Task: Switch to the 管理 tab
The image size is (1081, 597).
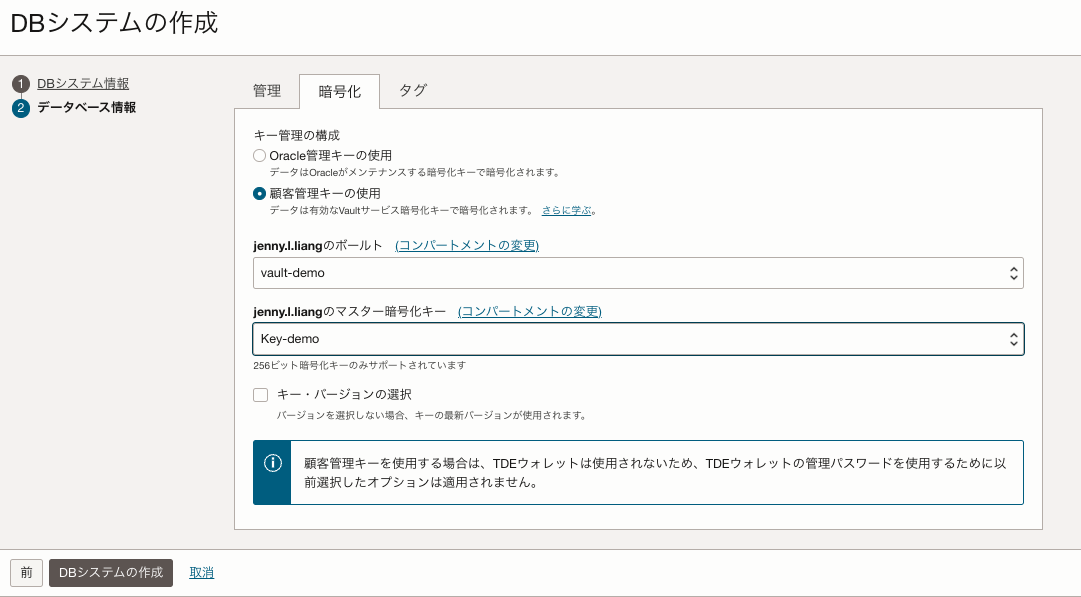Action: pyautogui.click(x=267, y=91)
